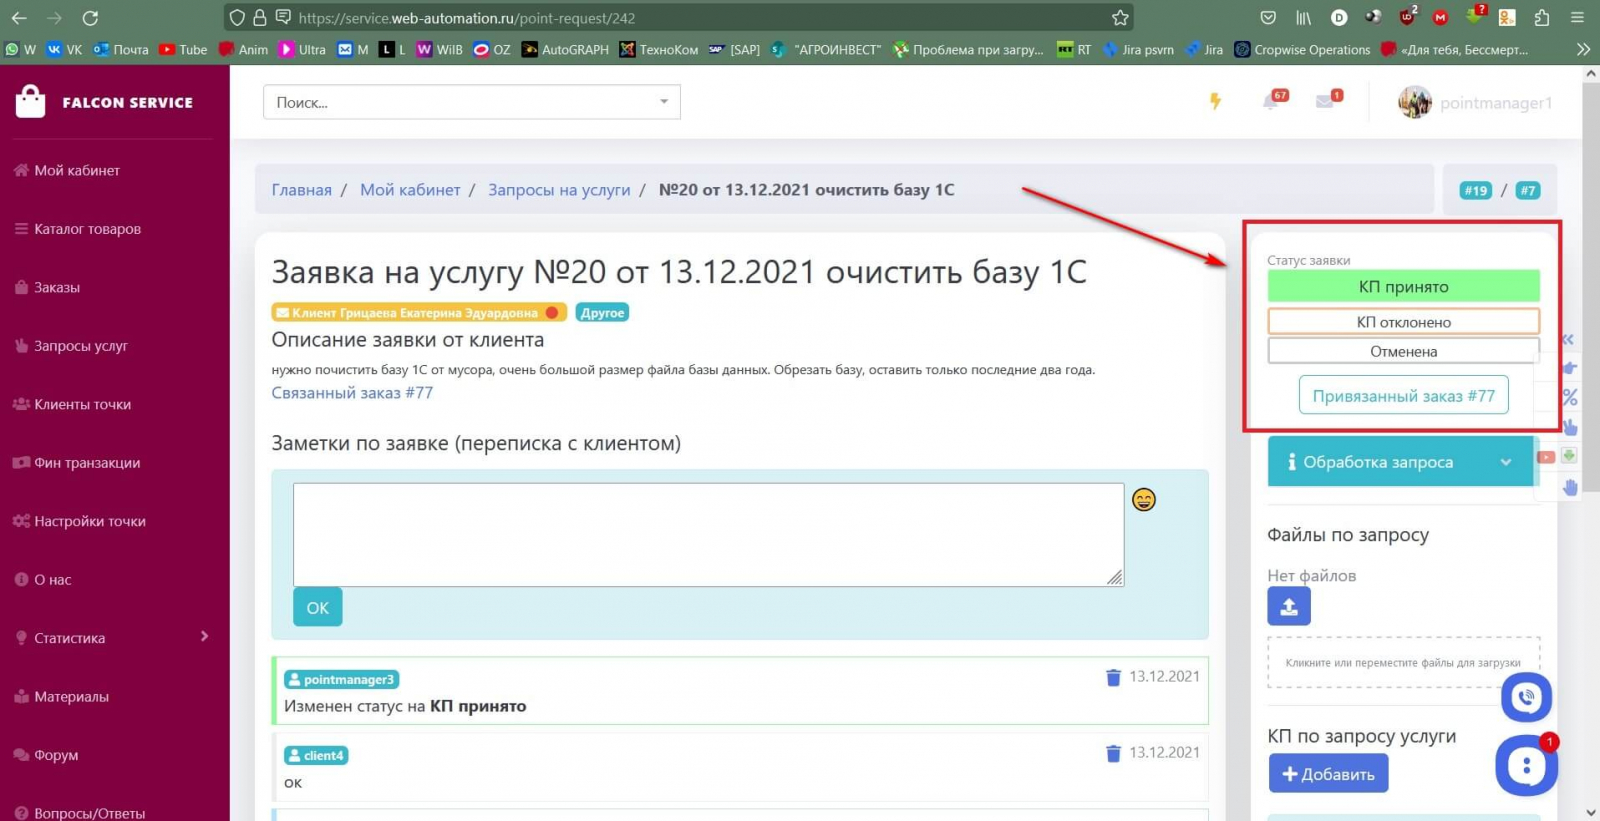Image resolution: width=1600 pixels, height=821 pixels.
Task: Focus the notes text area
Action: 708,535
